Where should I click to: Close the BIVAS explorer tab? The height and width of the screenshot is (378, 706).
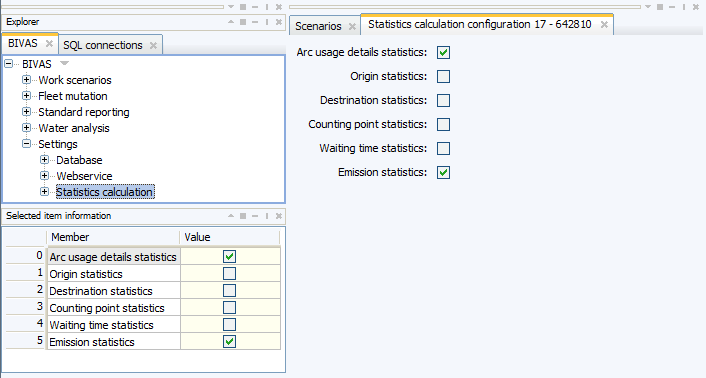click(50, 44)
